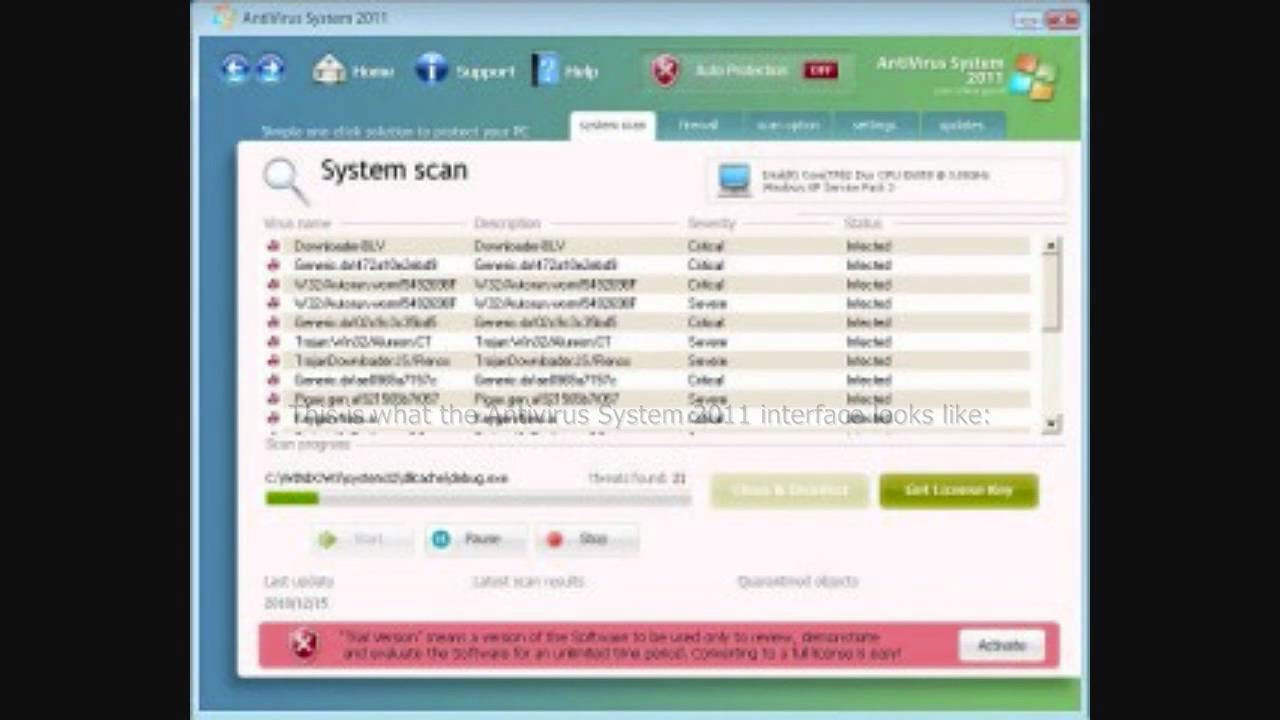Click the red shield icon in Trial version banner
1280x720 pixels.
point(304,645)
